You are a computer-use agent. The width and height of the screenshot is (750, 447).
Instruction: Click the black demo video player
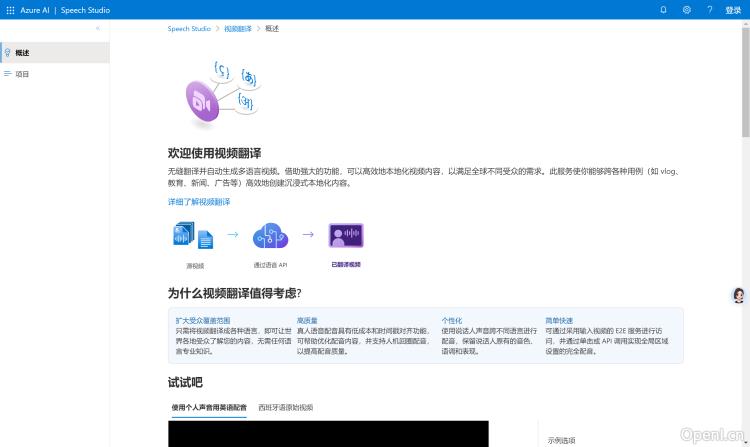click(x=328, y=434)
